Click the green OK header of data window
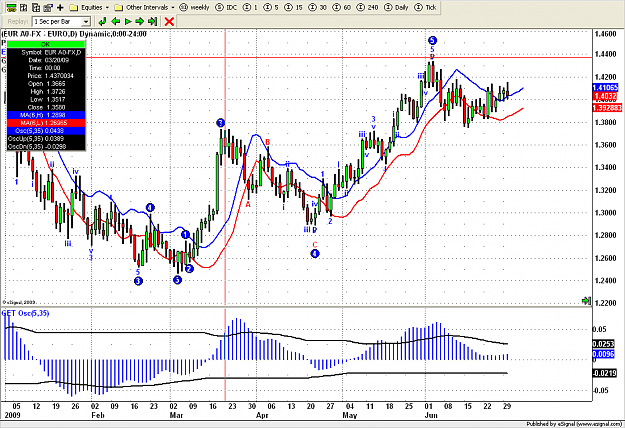This screenshot has height=428, width=625. tap(46, 44)
